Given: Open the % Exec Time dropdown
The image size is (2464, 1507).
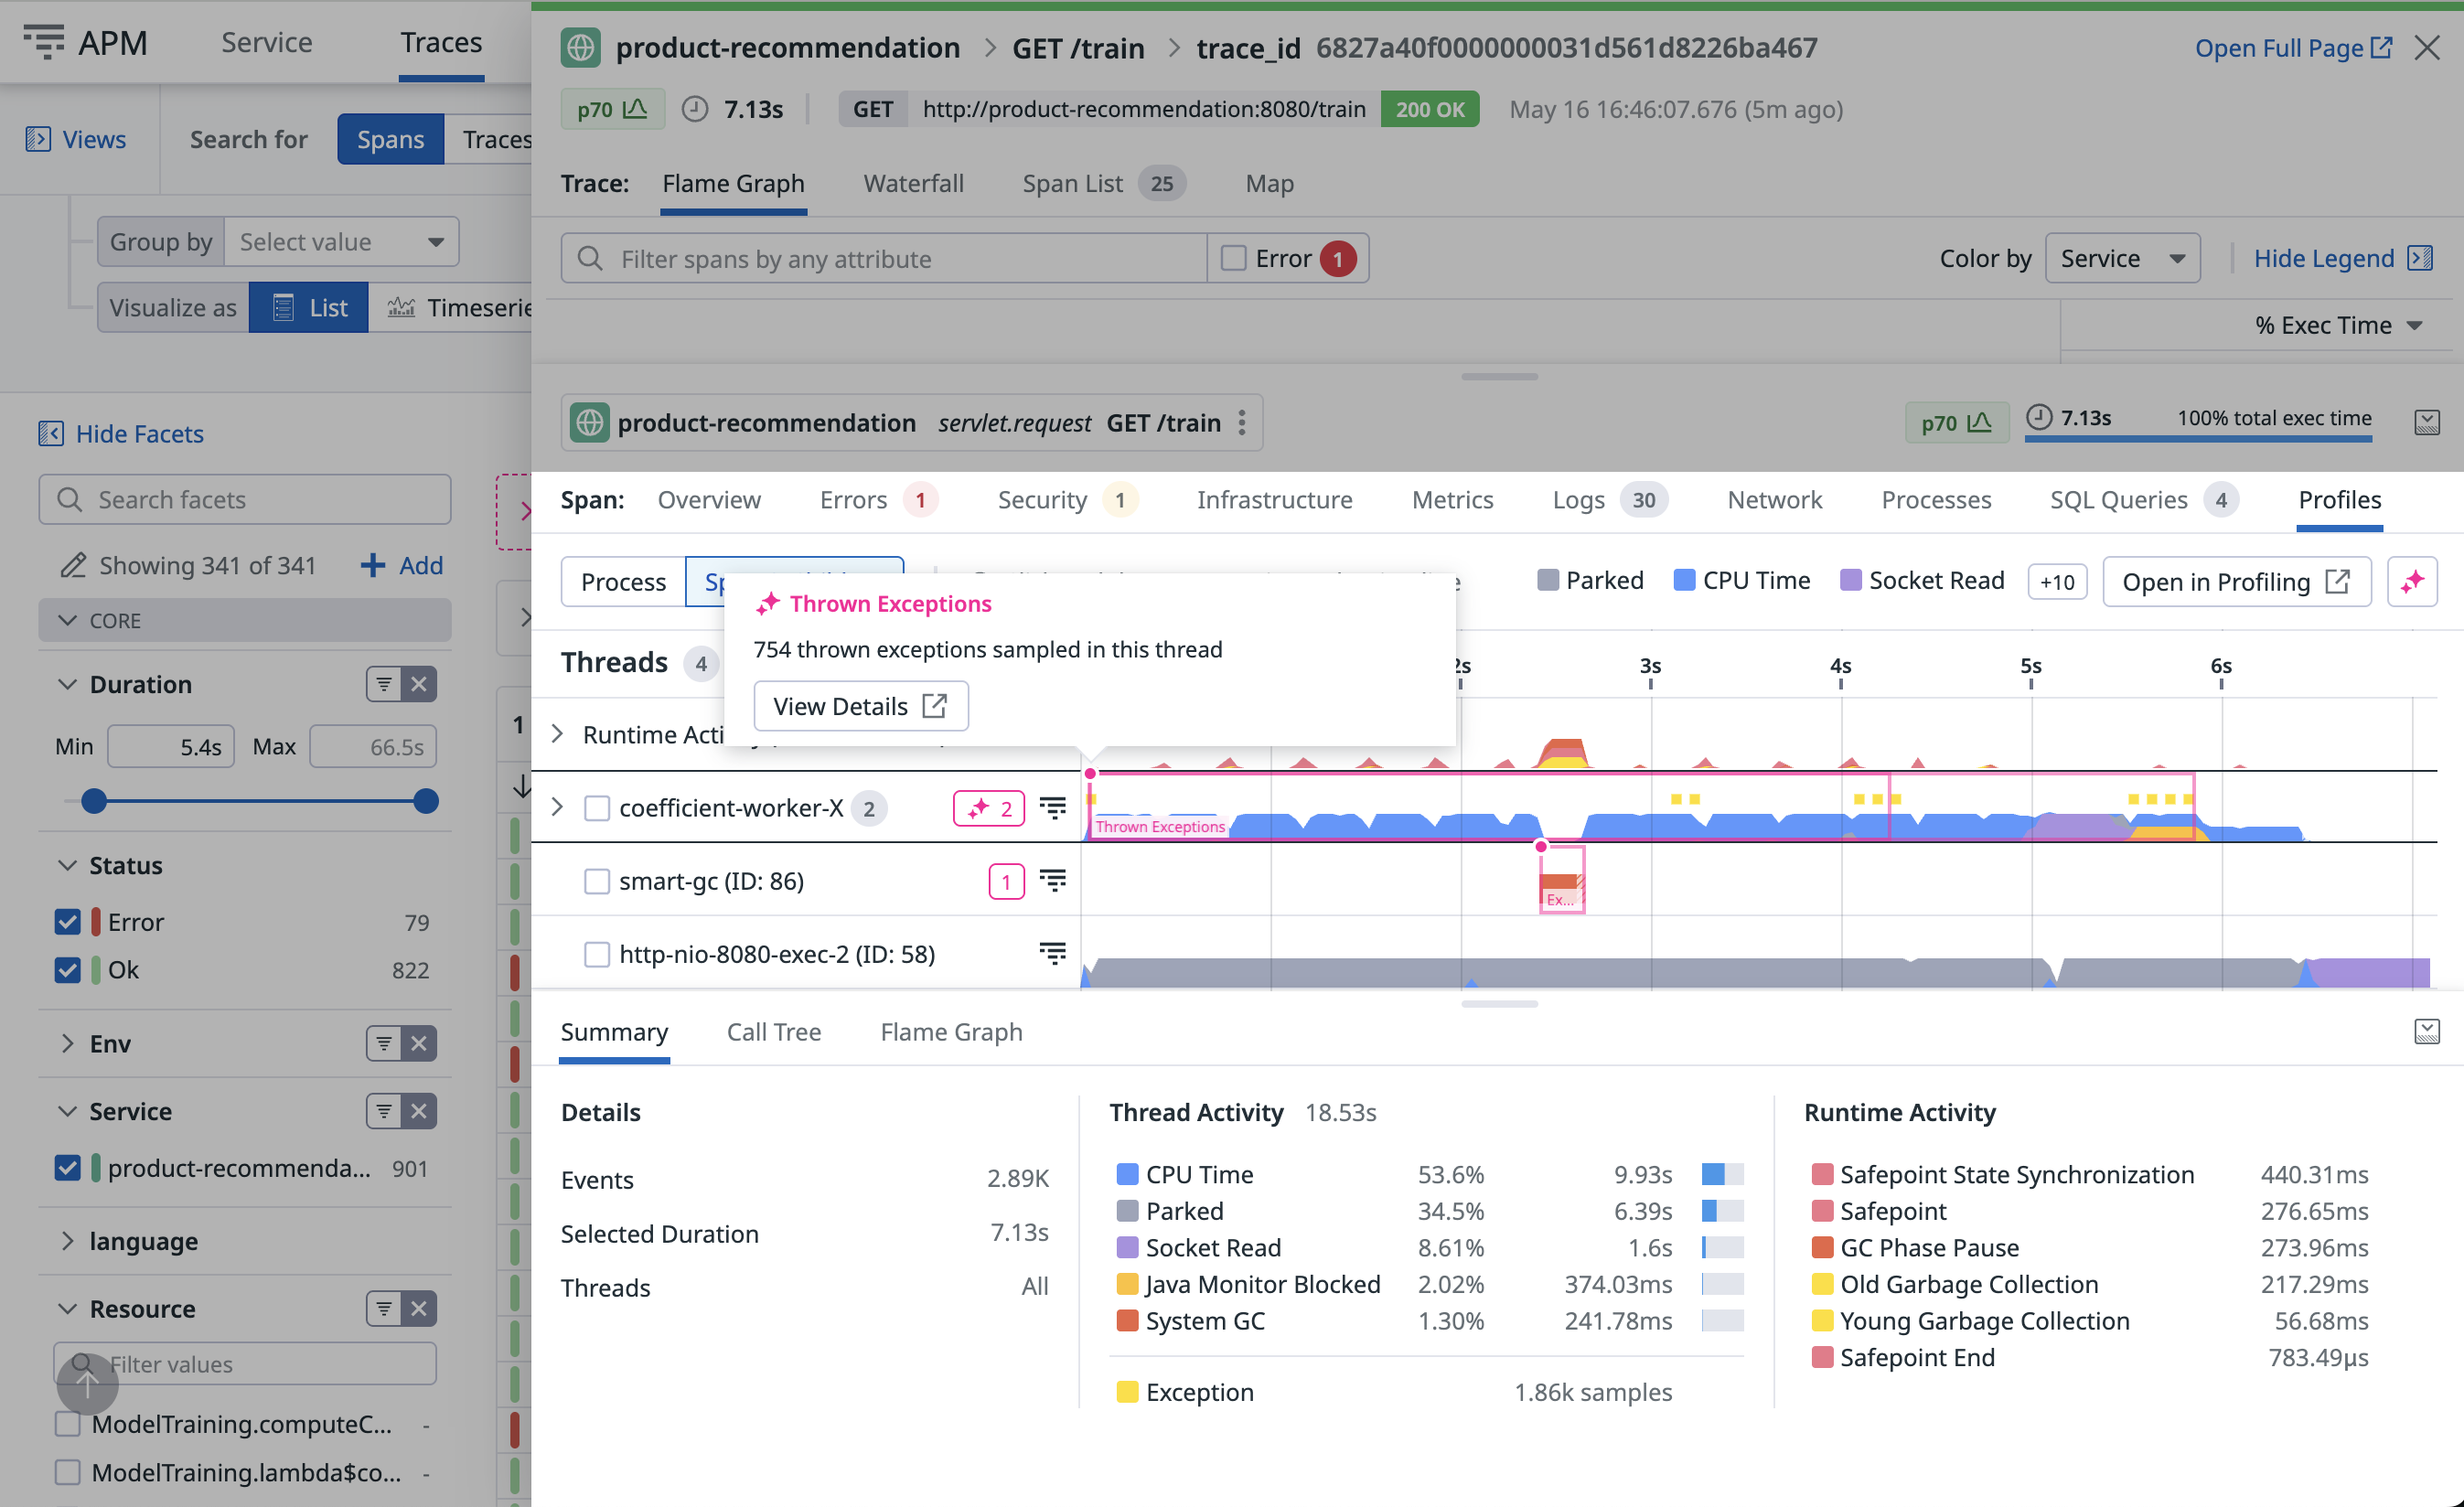Looking at the screenshot, I should [2338, 325].
